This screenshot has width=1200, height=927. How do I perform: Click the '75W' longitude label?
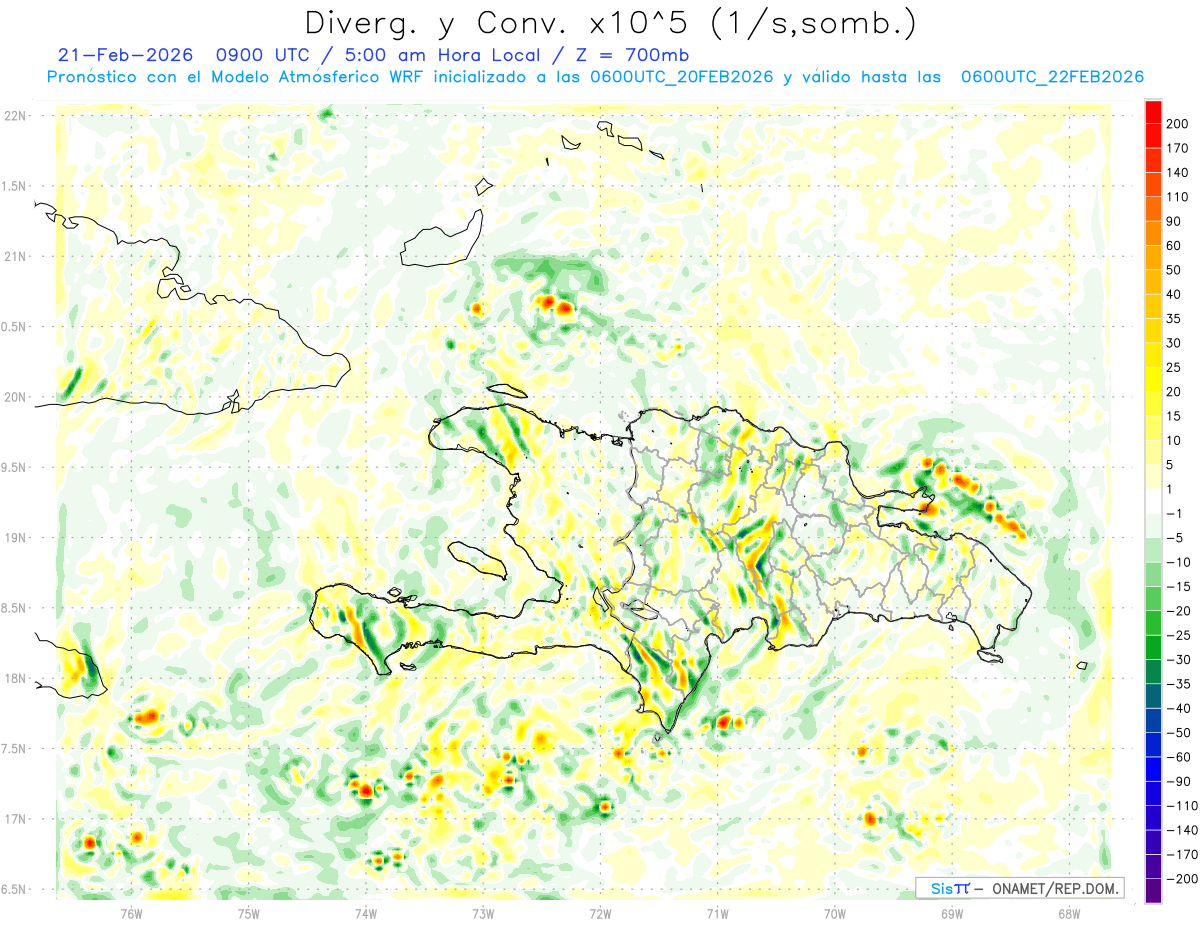[x=248, y=912]
